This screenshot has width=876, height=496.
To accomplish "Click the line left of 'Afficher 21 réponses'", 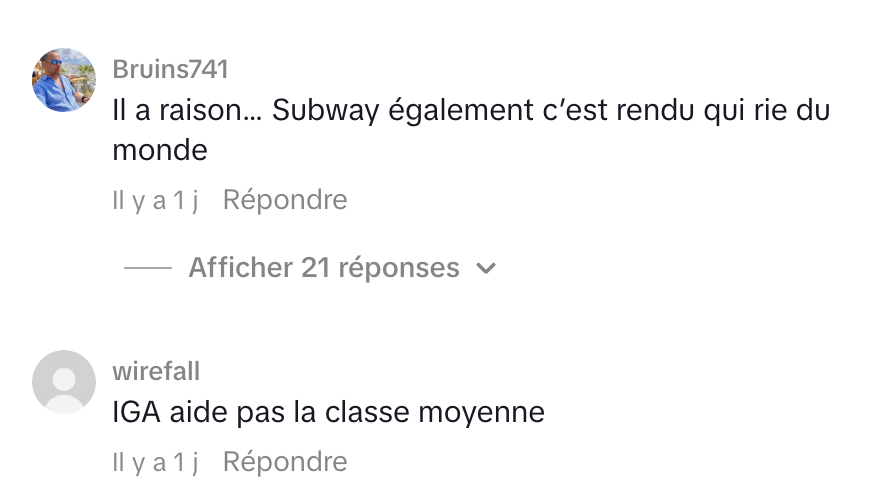I will (x=149, y=268).
